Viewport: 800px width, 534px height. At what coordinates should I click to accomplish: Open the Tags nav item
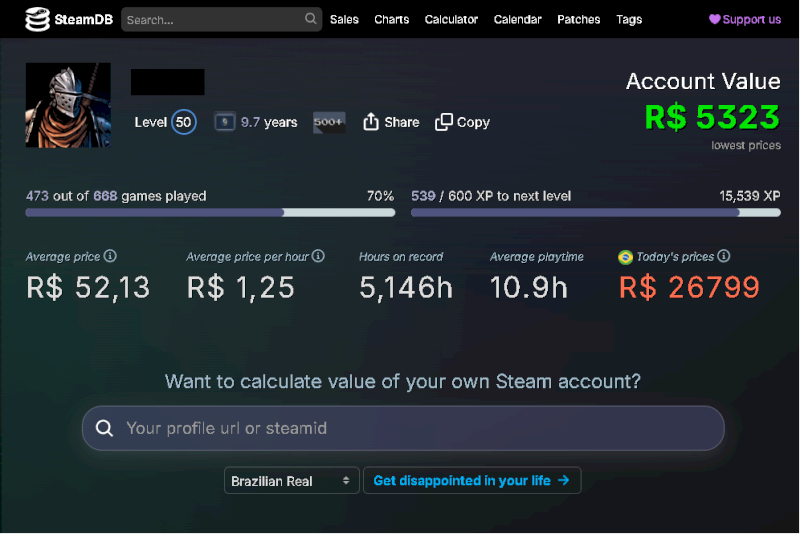tap(629, 19)
